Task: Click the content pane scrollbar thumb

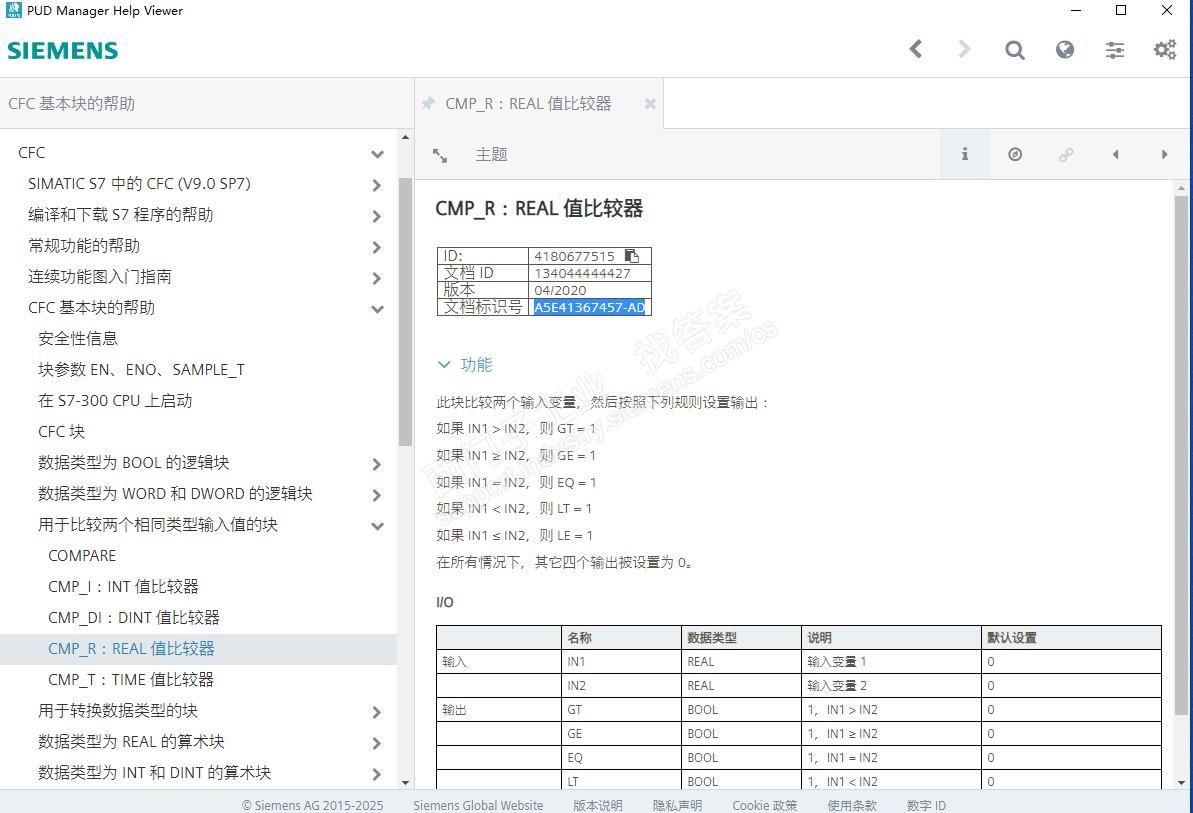Action: tap(1181, 456)
